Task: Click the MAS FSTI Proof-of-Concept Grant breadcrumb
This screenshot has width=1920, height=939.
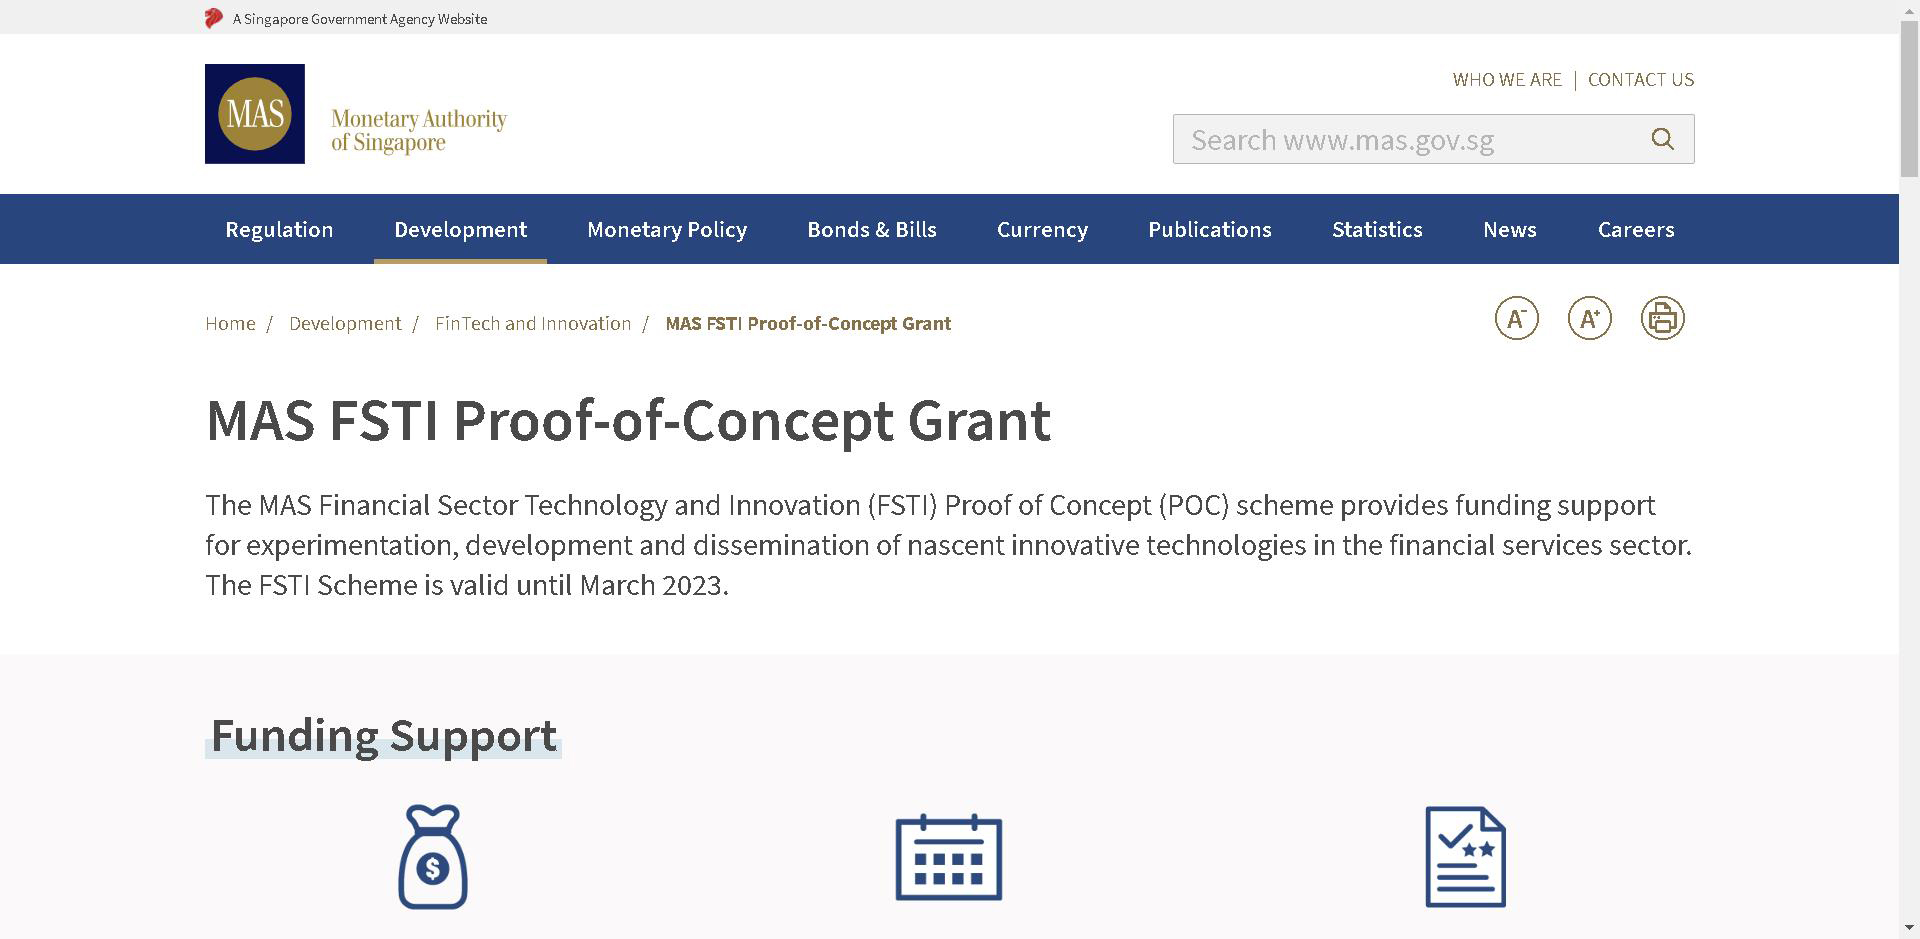Action: pyautogui.click(x=808, y=323)
